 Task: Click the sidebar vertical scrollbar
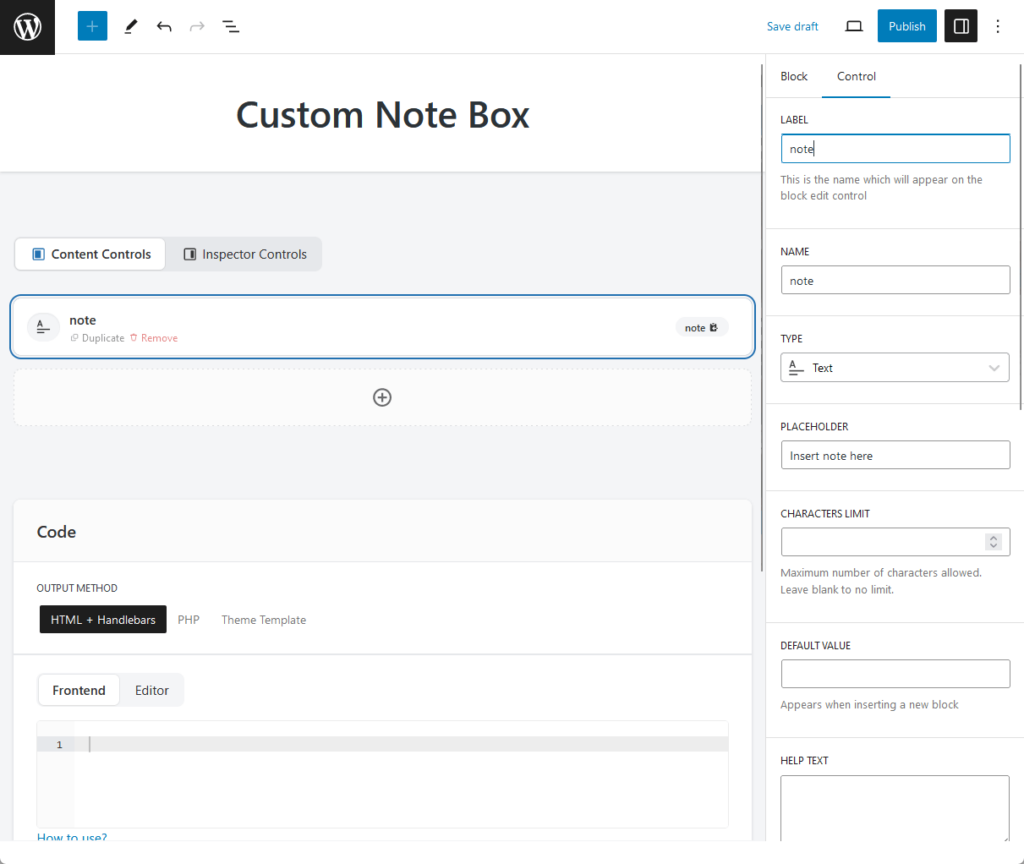pyautogui.click(x=1021, y=236)
